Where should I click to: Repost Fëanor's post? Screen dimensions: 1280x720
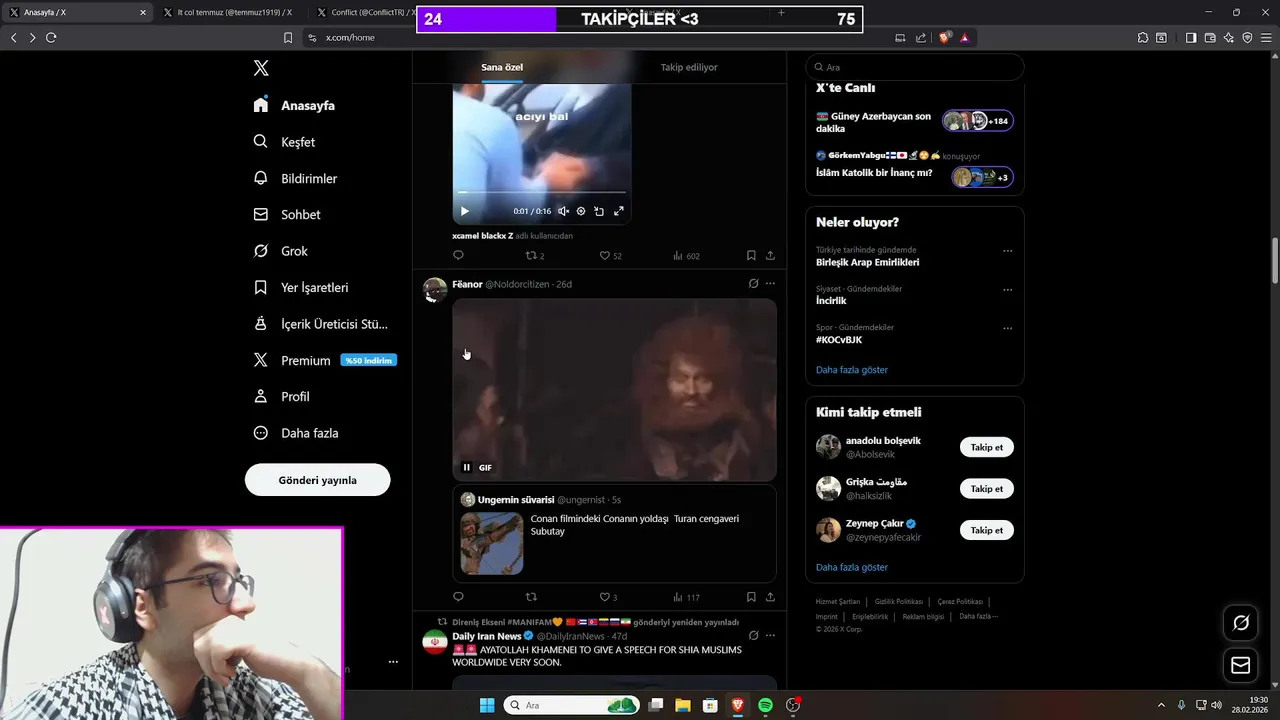click(531, 597)
